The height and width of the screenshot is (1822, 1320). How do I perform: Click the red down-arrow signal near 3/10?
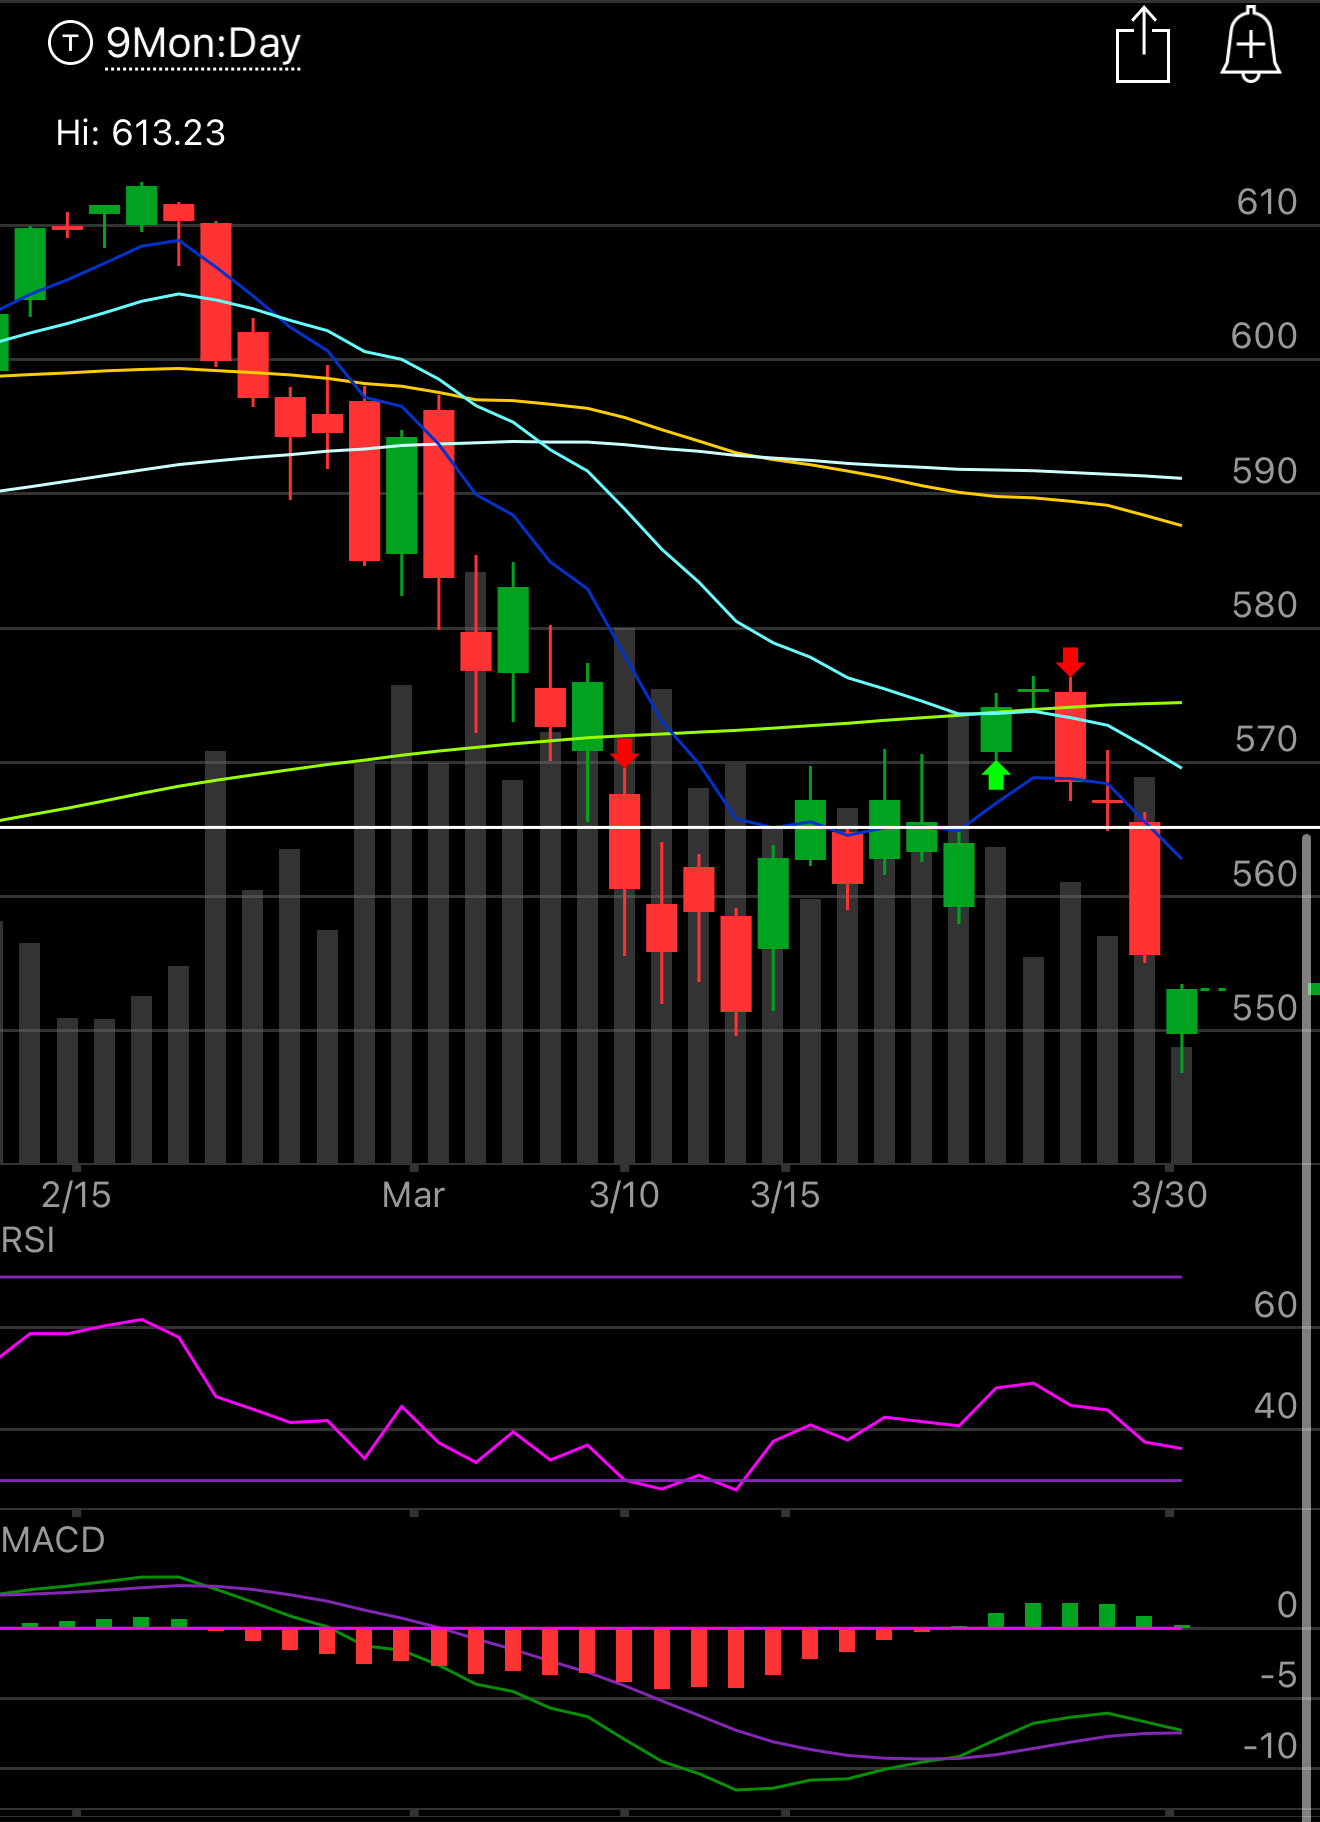click(624, 753)
